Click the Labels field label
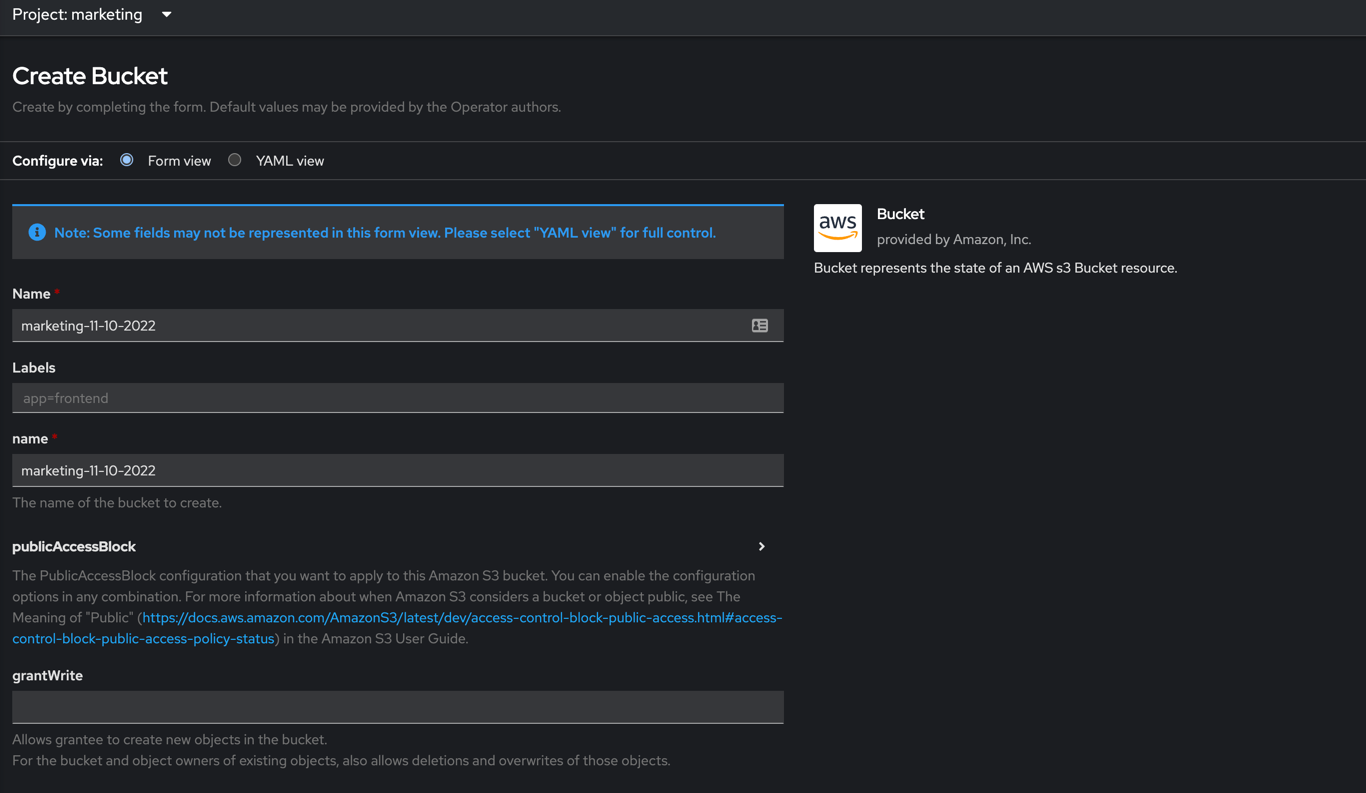 click(x=34, y=368)
